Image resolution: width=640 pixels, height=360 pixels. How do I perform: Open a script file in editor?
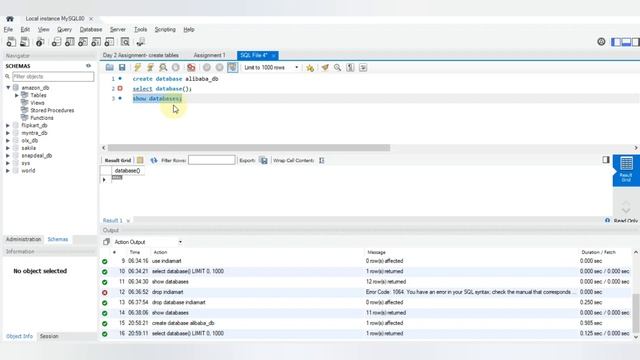tap(109, 67)
